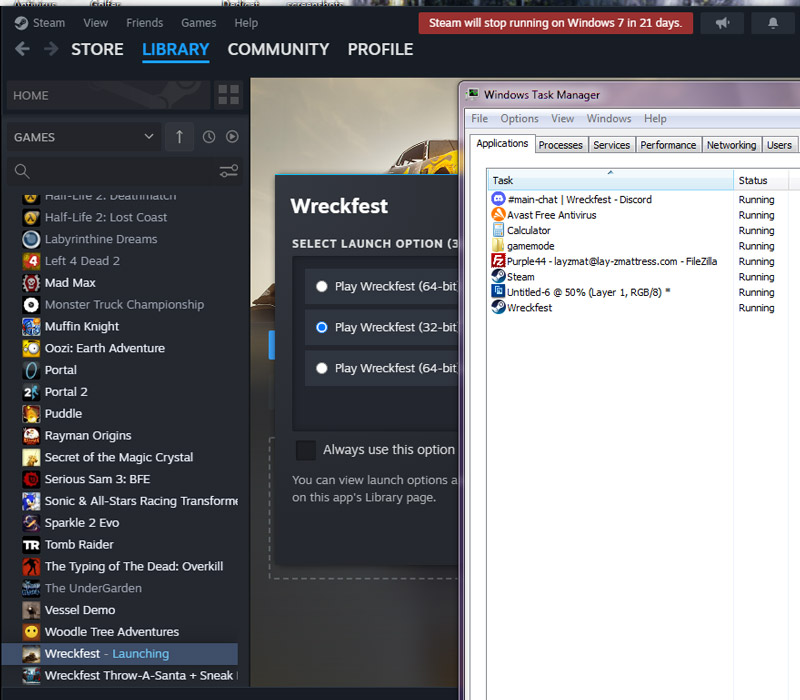Click the Steam forward navigation arrow
Image resolution: width=800 pixels, height=700 pixels.
click(51, 49)
